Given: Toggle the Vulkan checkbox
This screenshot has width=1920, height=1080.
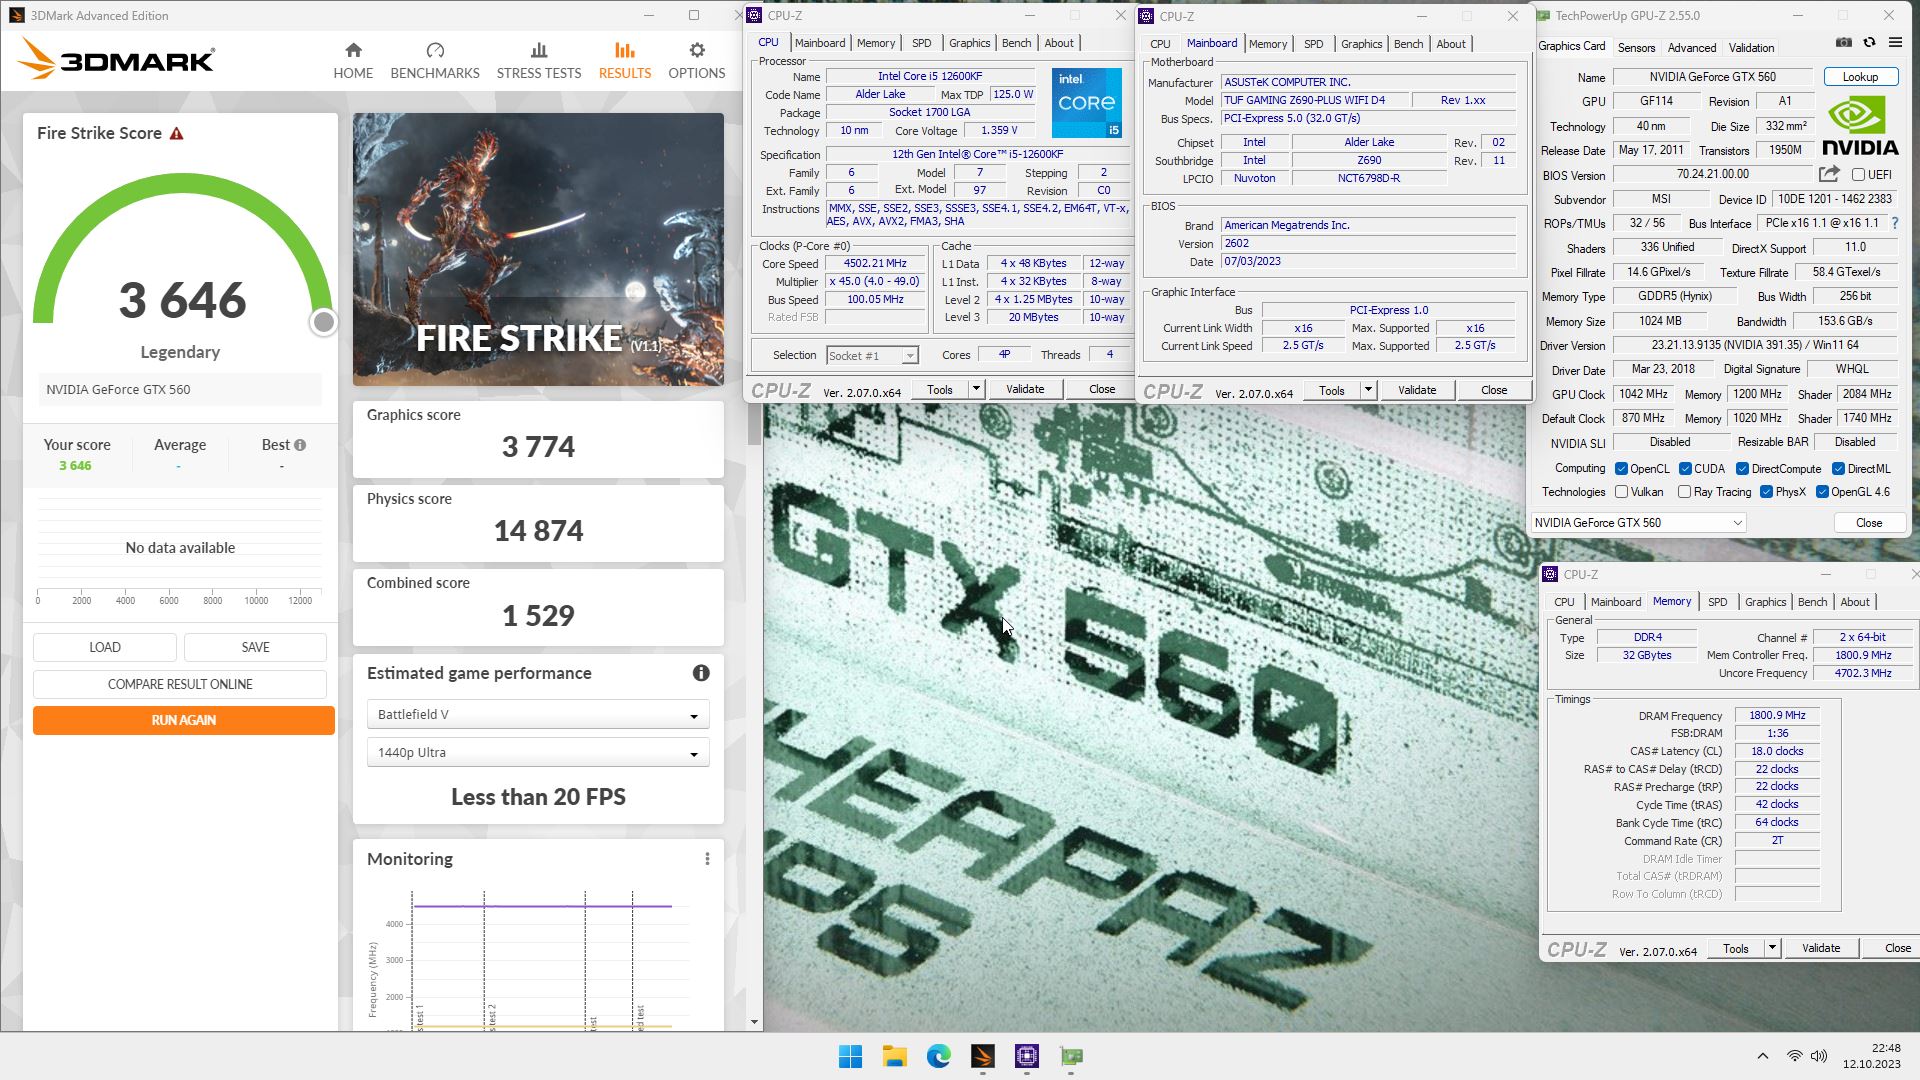Looking at the screenshot, I should [x=1621, y=492].
